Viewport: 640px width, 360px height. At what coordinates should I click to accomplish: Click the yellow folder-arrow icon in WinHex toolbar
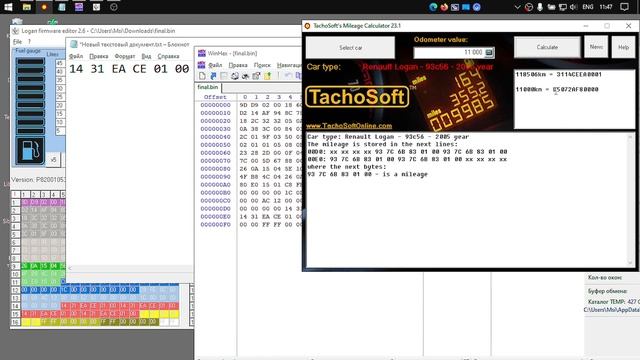coord(267,76)
